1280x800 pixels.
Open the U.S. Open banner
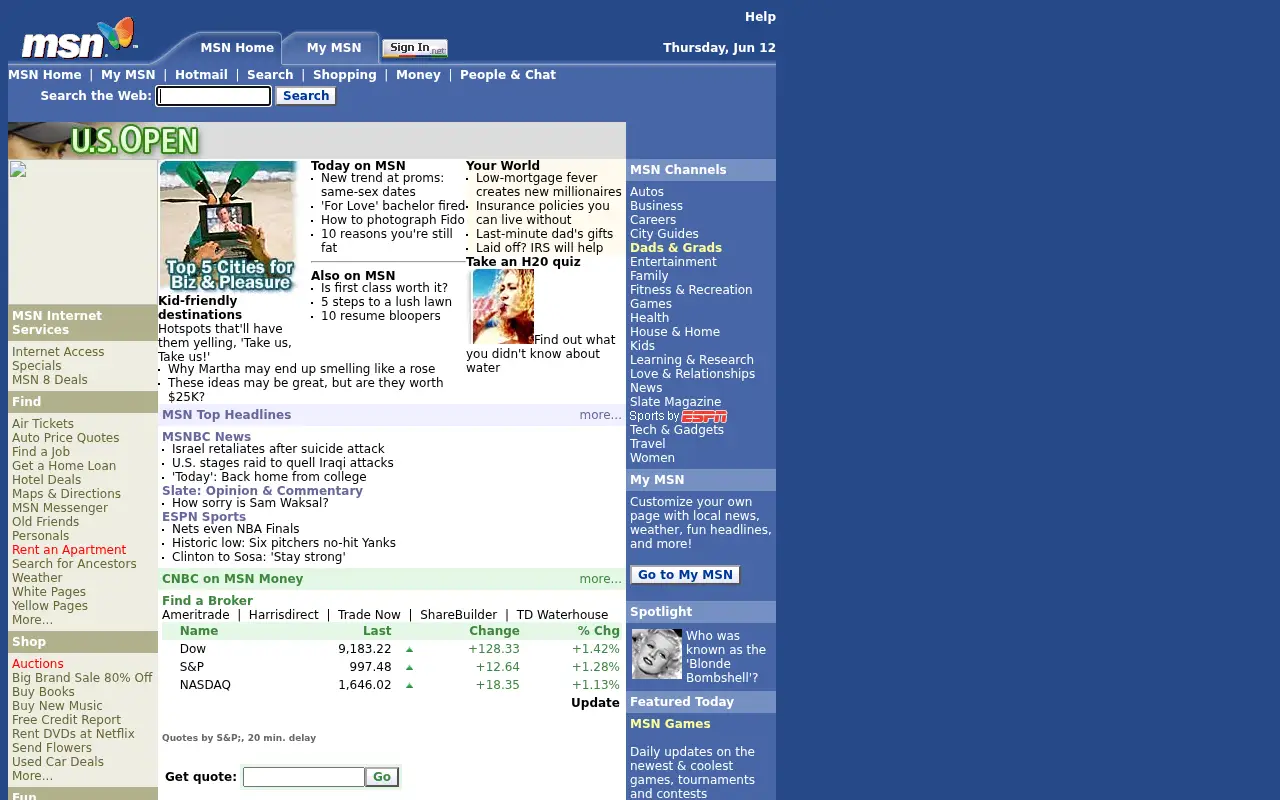pyautogui.click(x=317, y=141)
